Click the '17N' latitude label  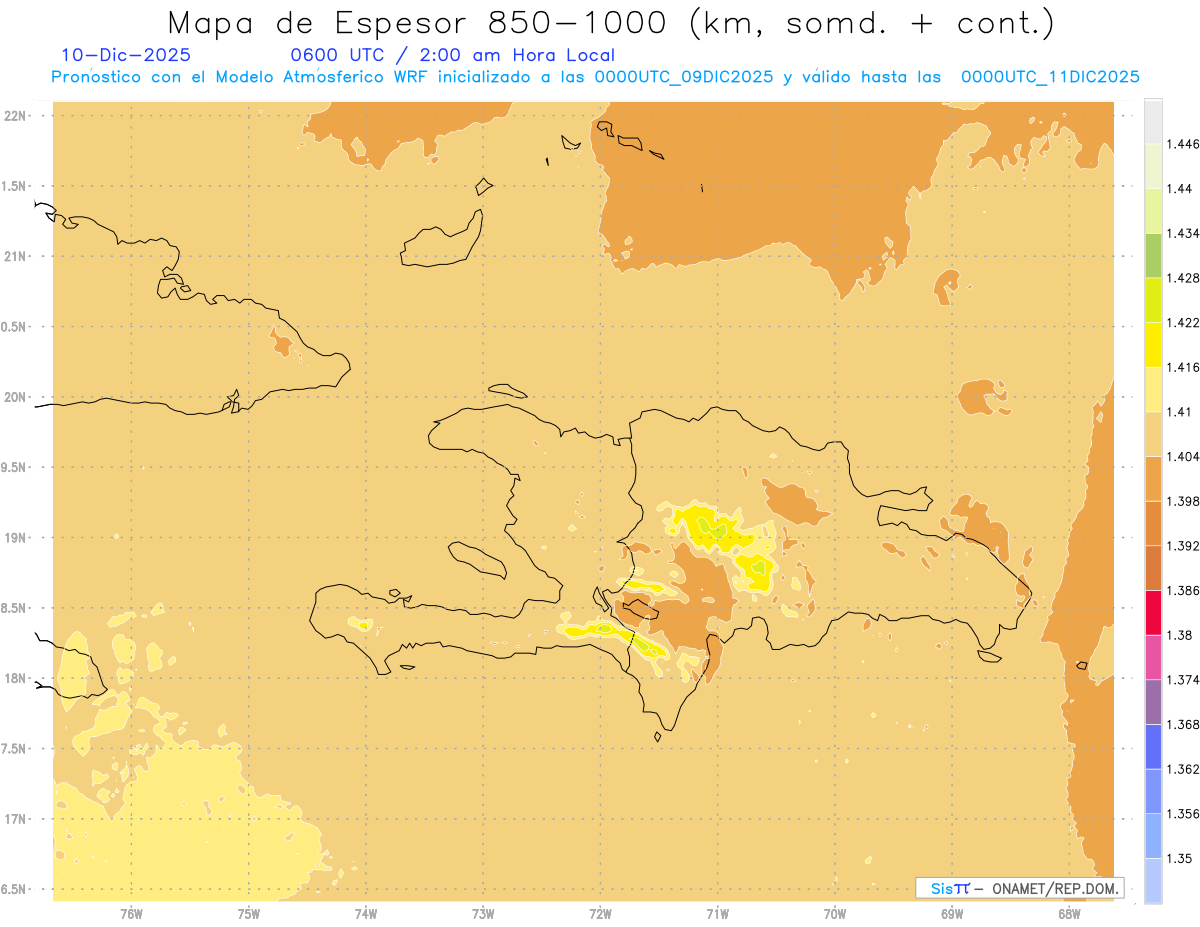tap(15, 819)
